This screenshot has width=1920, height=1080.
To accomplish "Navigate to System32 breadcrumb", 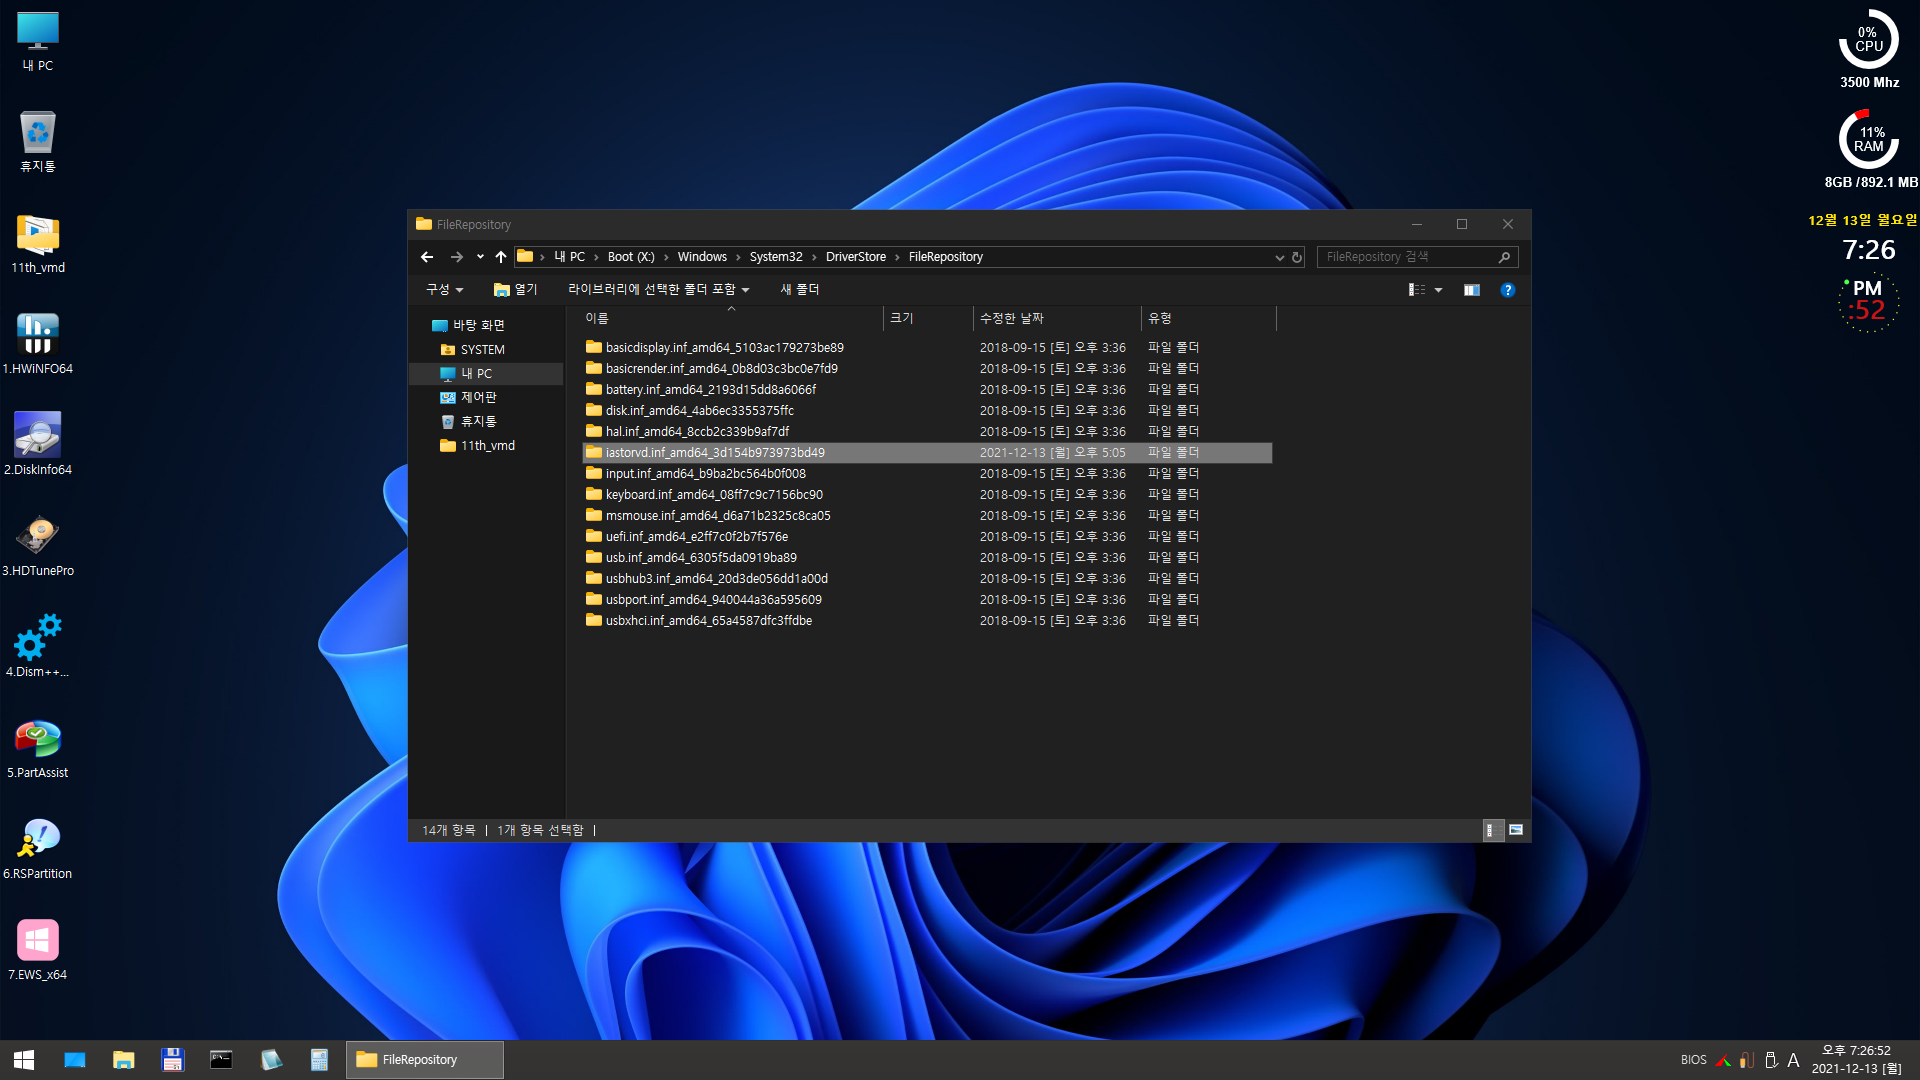I will pyautogui.click(x=776, y=257).
